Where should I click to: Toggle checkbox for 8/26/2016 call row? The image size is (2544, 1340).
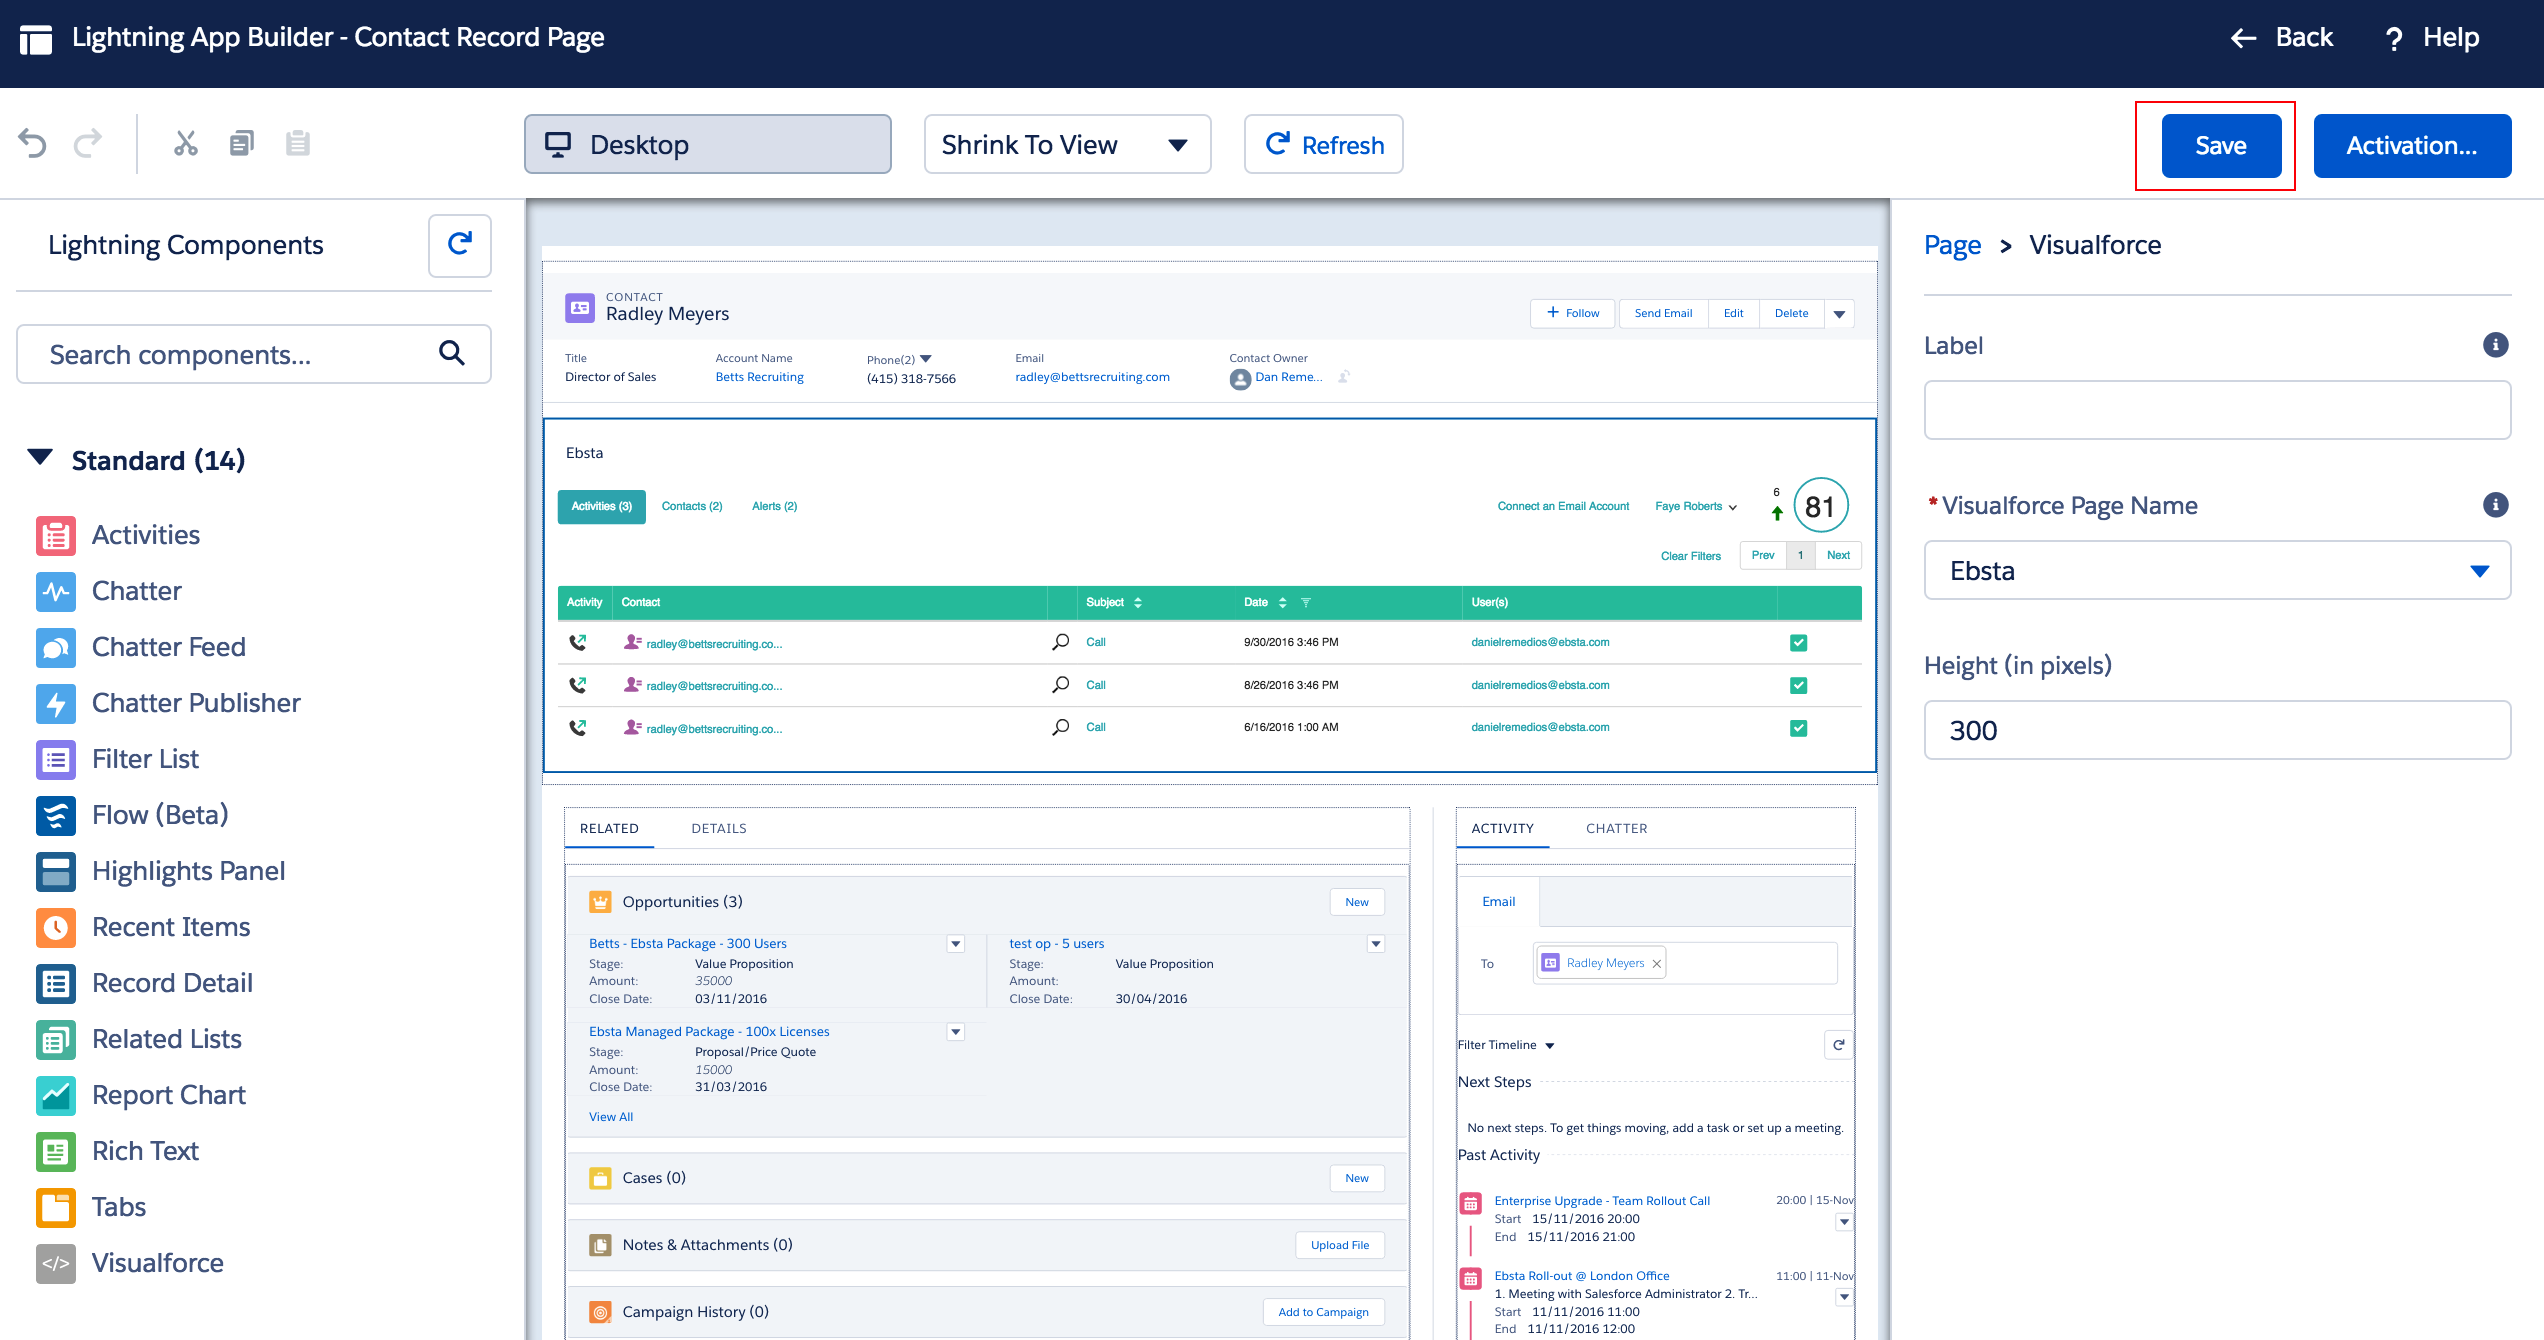pyautogui.click(x=1798, y=685)
